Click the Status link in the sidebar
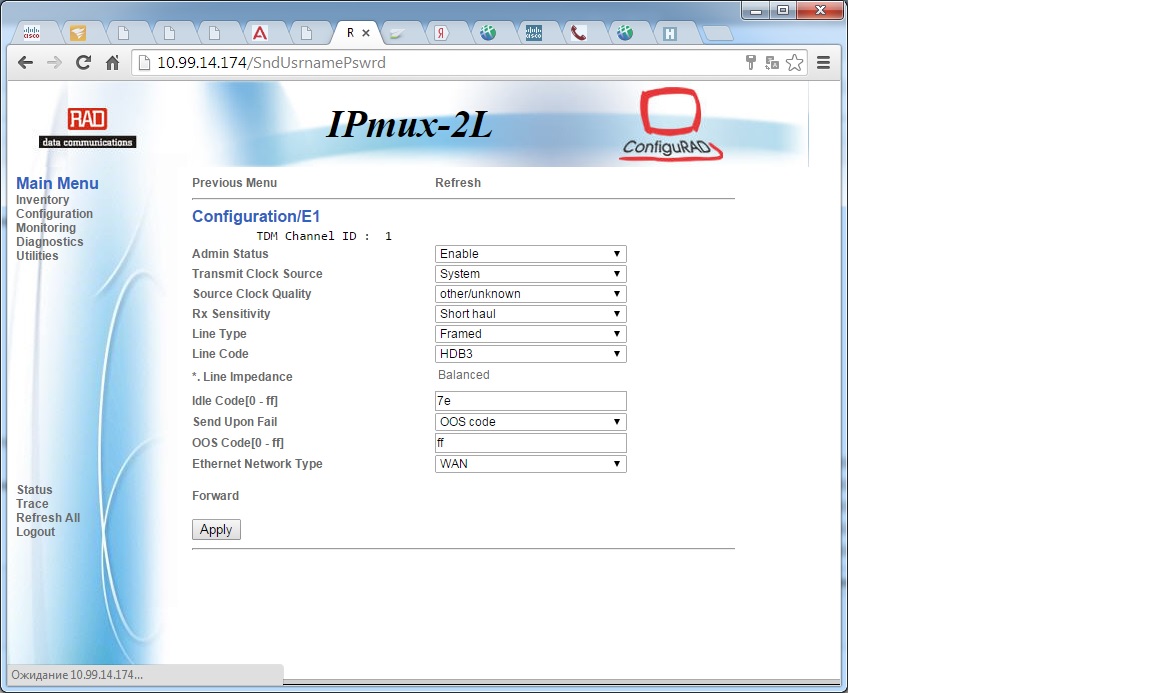Screen dimensions: 1152x693 [35, 489]
